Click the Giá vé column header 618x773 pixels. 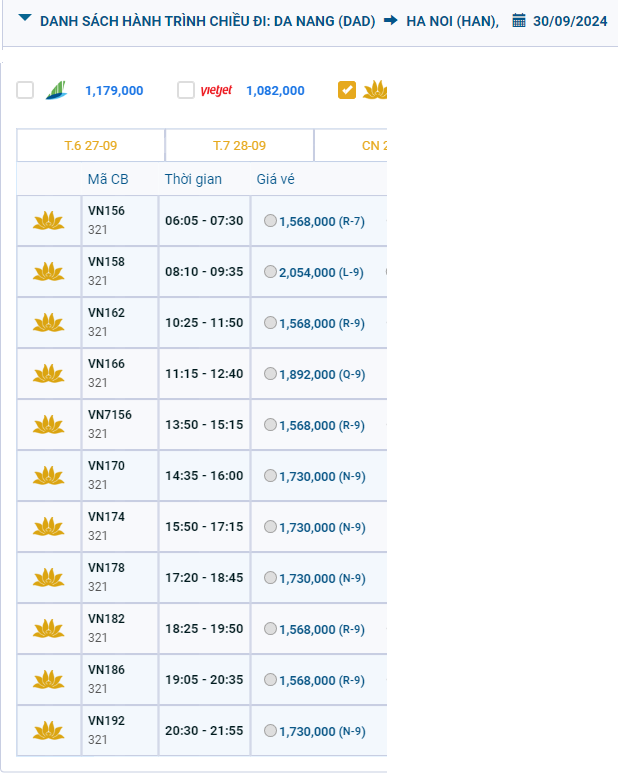coord(275,179)
